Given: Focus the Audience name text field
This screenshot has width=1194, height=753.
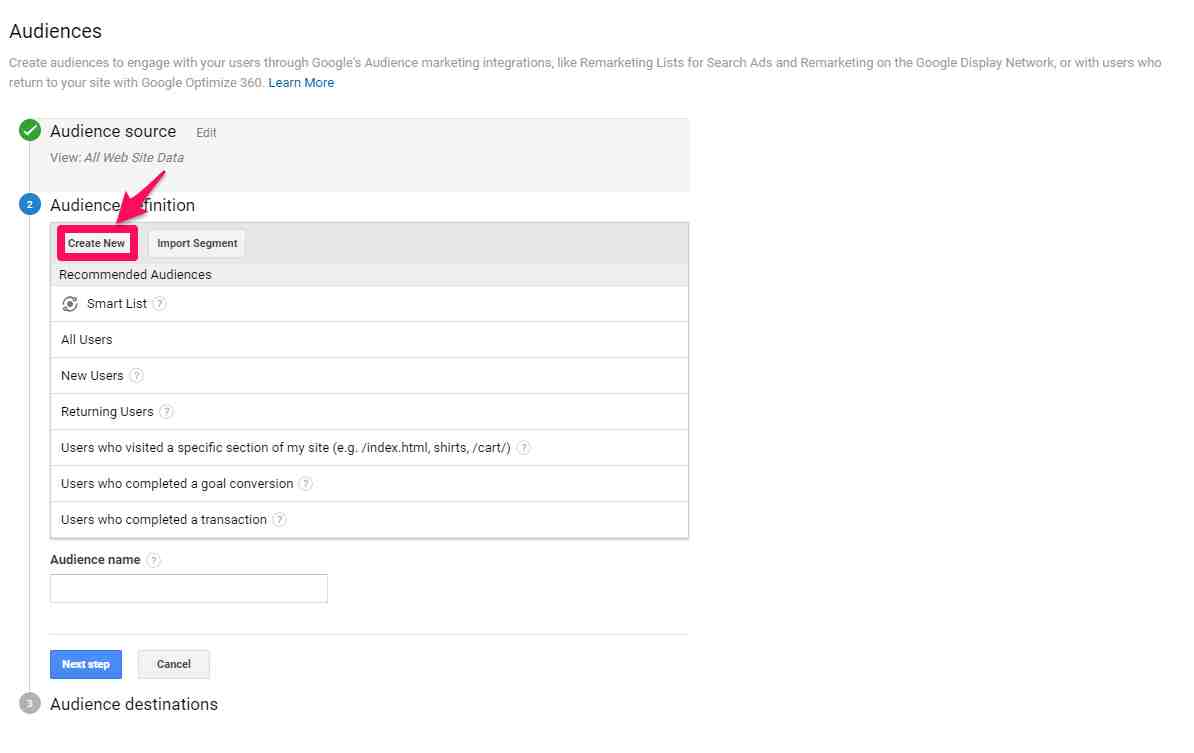Looking at the screenshot, I should click(189, 589).
